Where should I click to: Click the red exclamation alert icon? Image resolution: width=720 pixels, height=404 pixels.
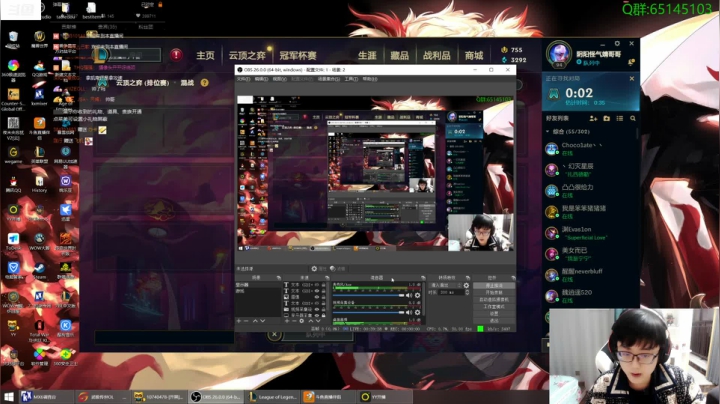pyautogui.click(x=176, y=55)
